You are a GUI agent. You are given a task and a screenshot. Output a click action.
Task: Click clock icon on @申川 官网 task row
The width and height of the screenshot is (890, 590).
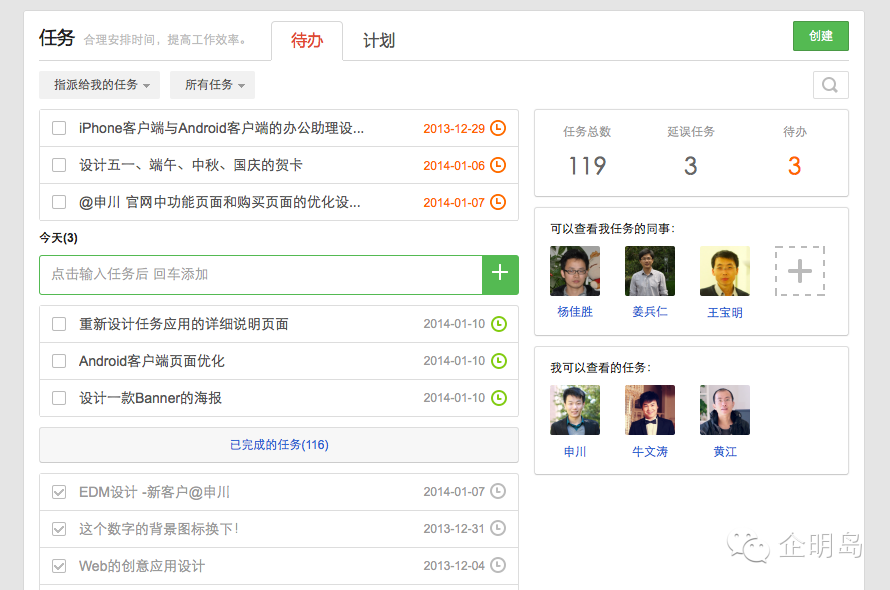coord(498,202)
